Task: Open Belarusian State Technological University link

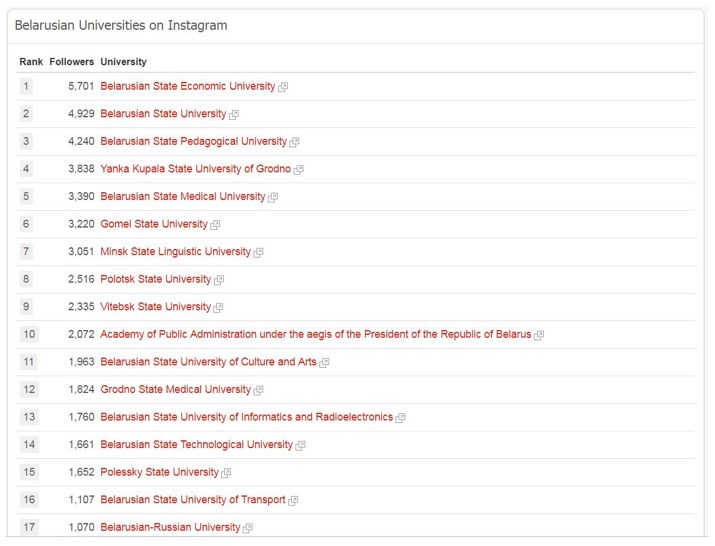Action: pyautogui.click(x=197, y=444)
